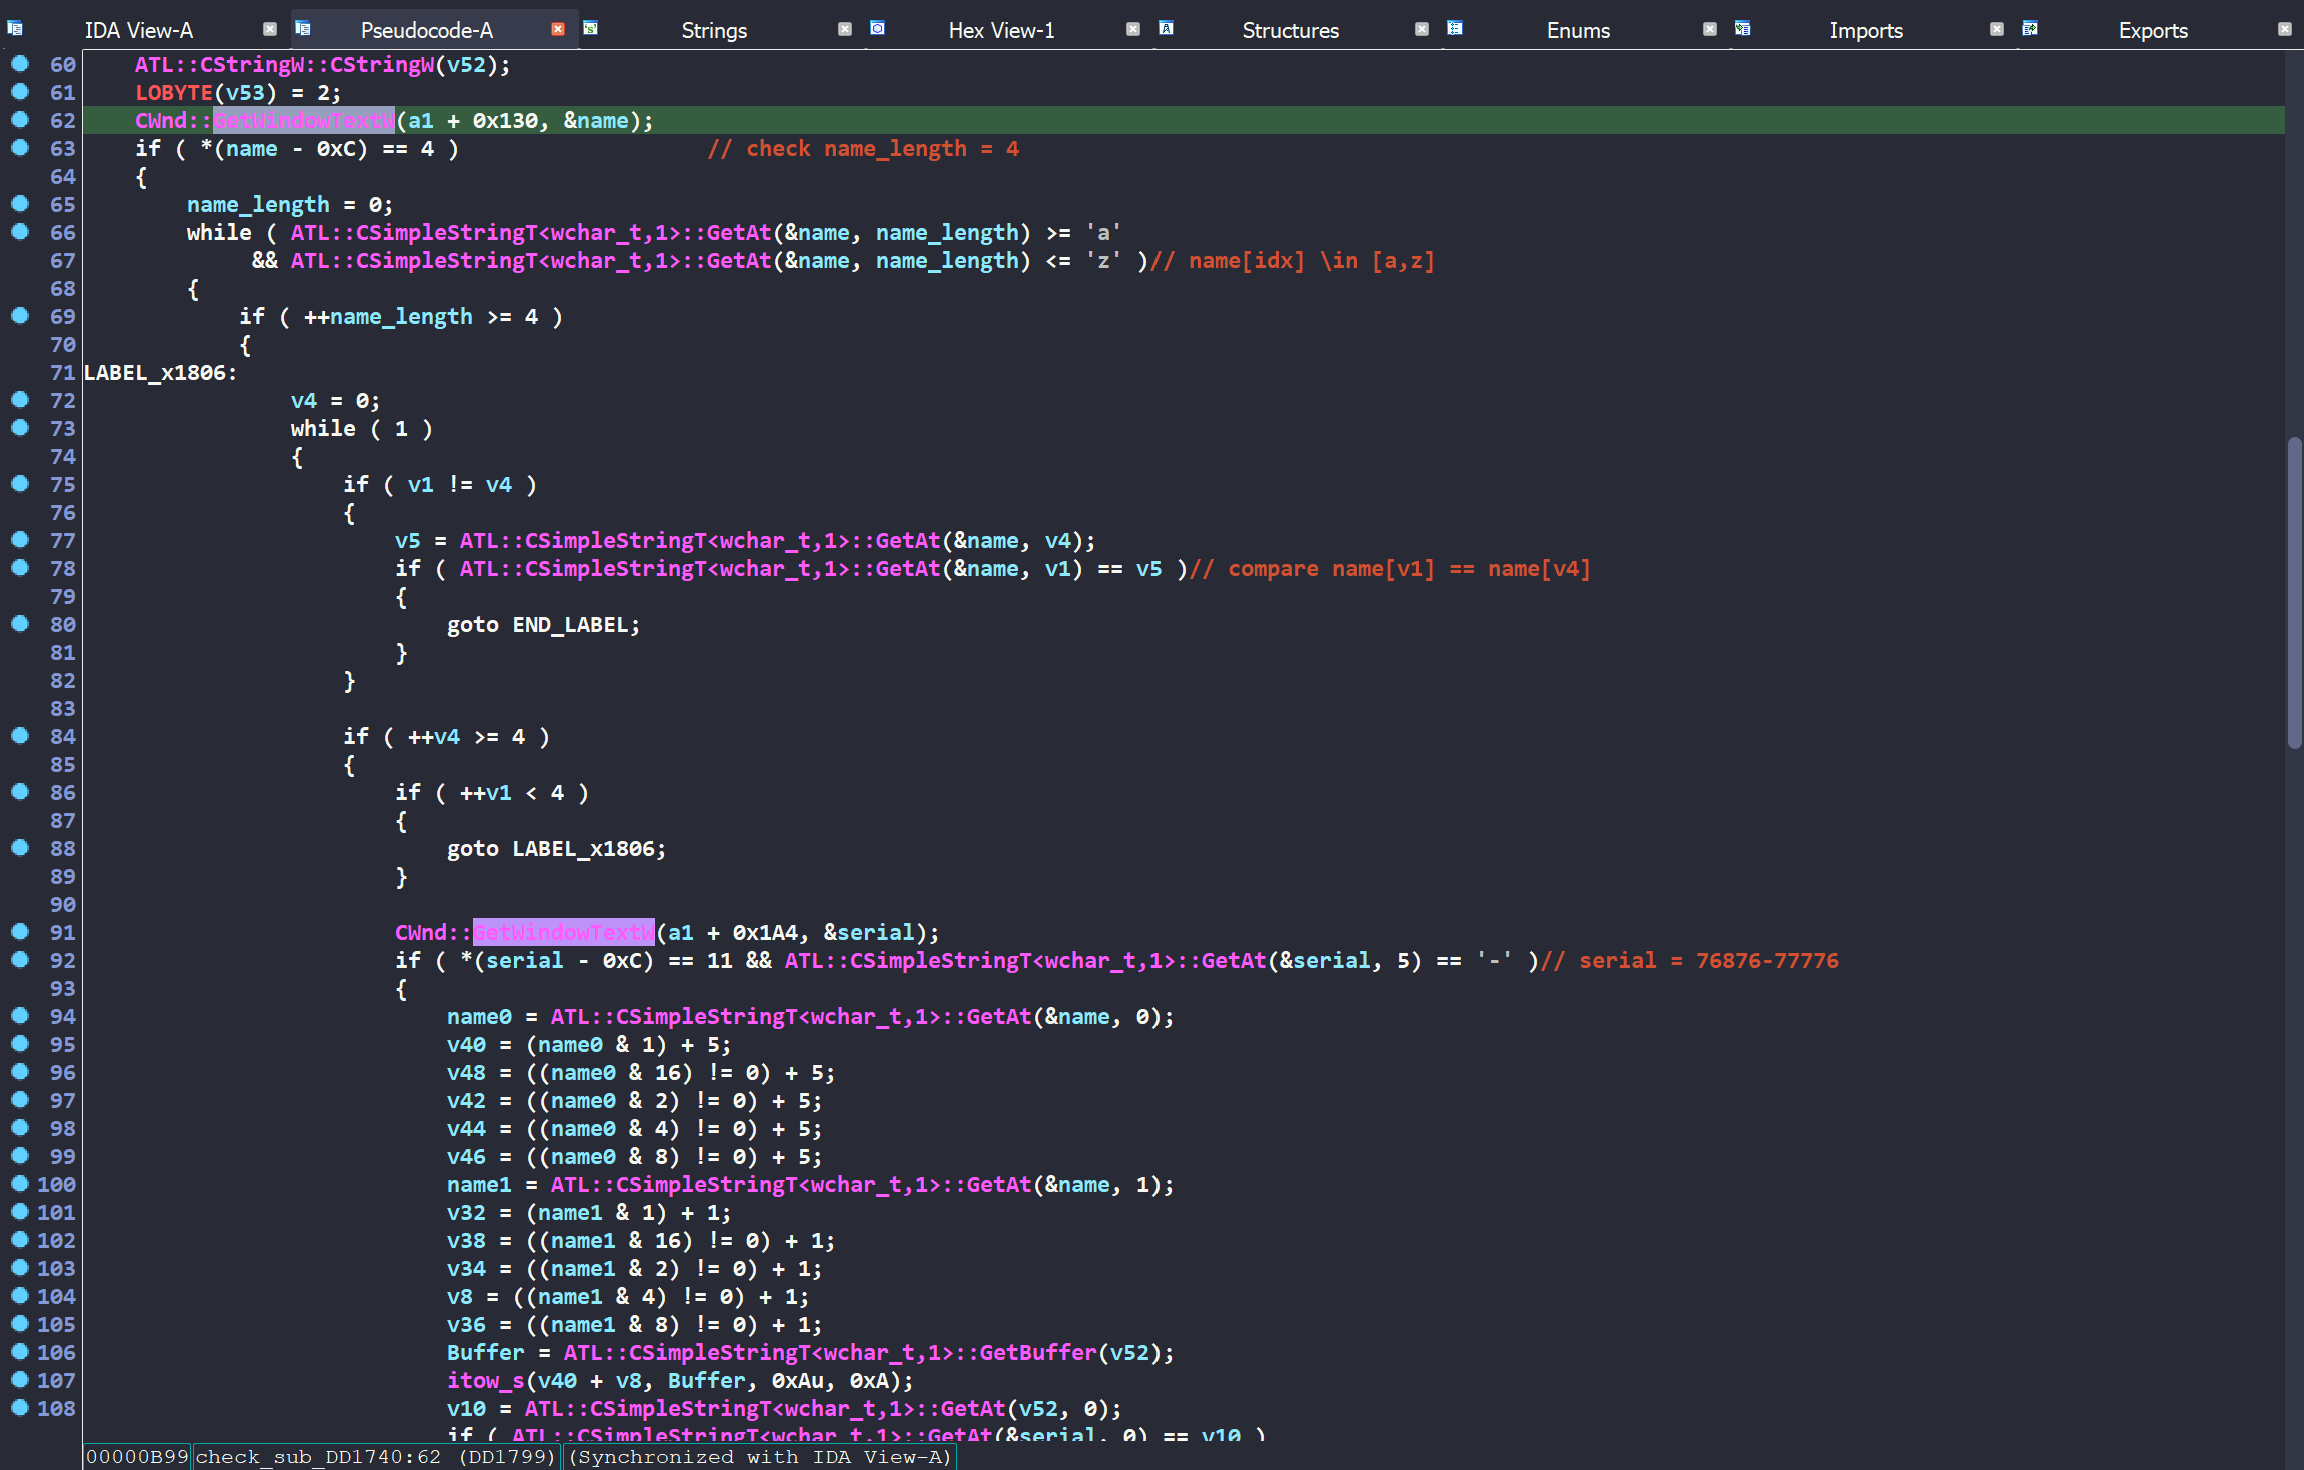This screenshot has height=1470, width=2304.
Task: Toggle breakpoint dot on line 72
Action: [20, 400]
